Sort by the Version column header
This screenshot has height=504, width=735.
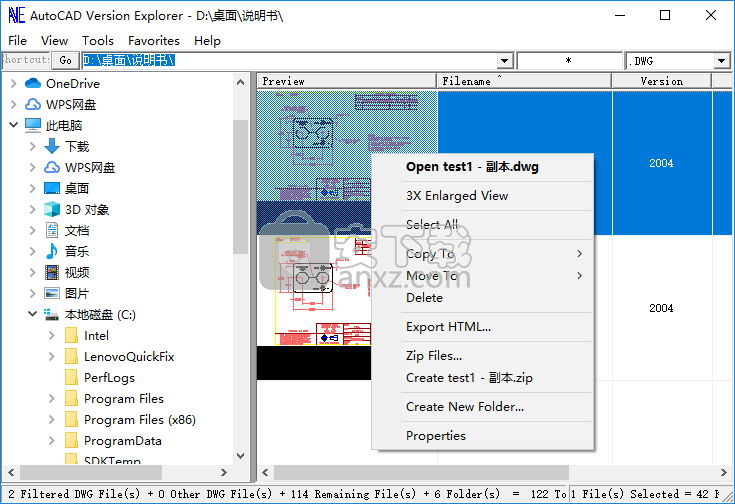point(661,81)
